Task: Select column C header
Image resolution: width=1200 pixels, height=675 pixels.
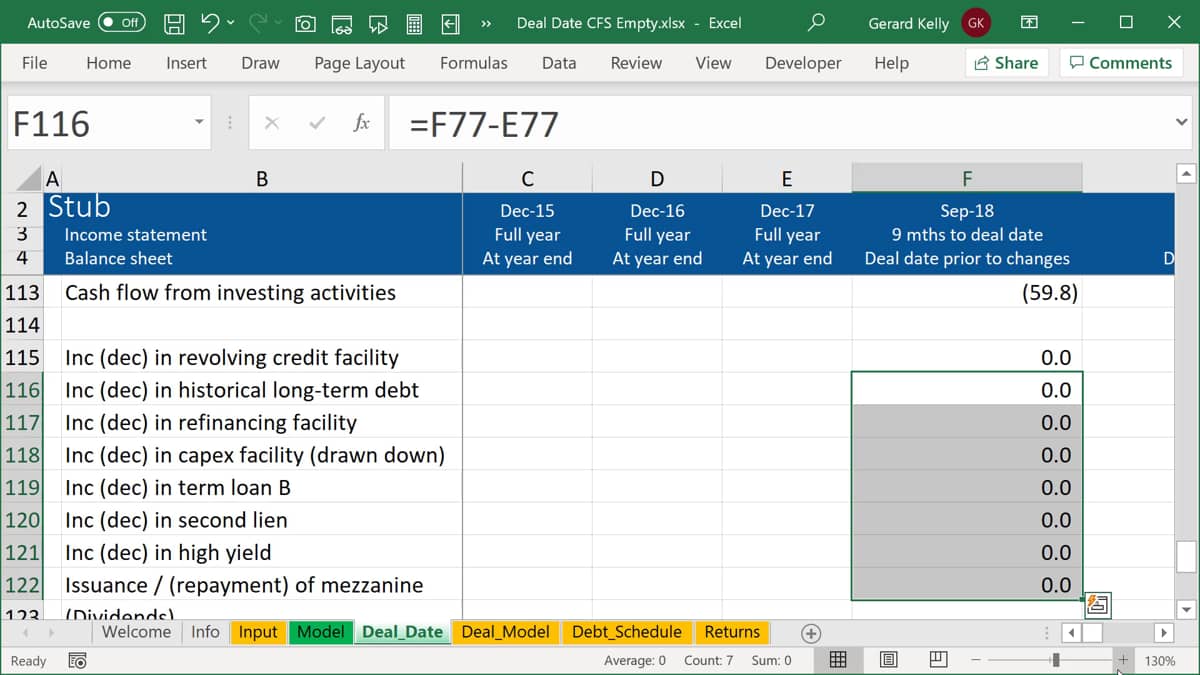Action: tap(527, 179)
